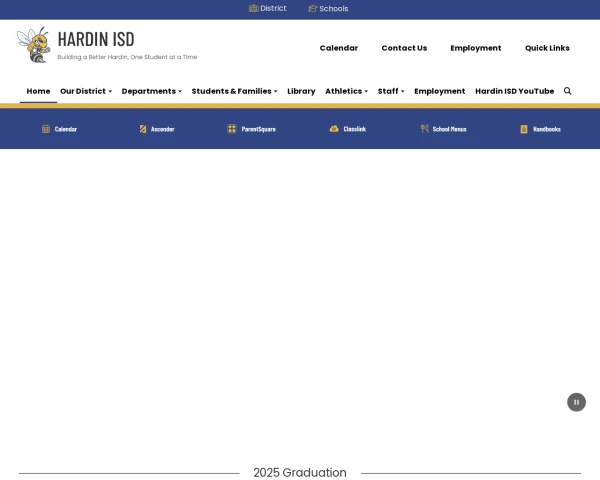Click the 'Building a Better Hardin' tagline text
600x480 pixels.
127,57
